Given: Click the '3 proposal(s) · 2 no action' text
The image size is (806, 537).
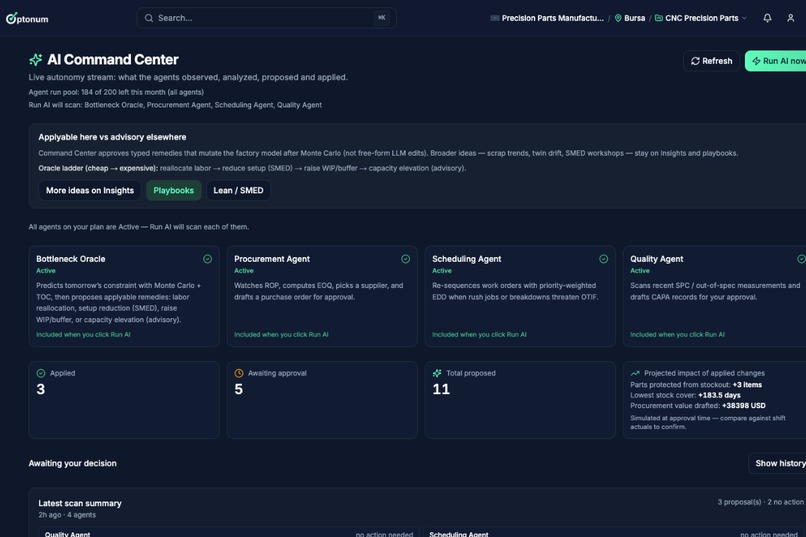Looking at the screenshot, I should 761,502.
